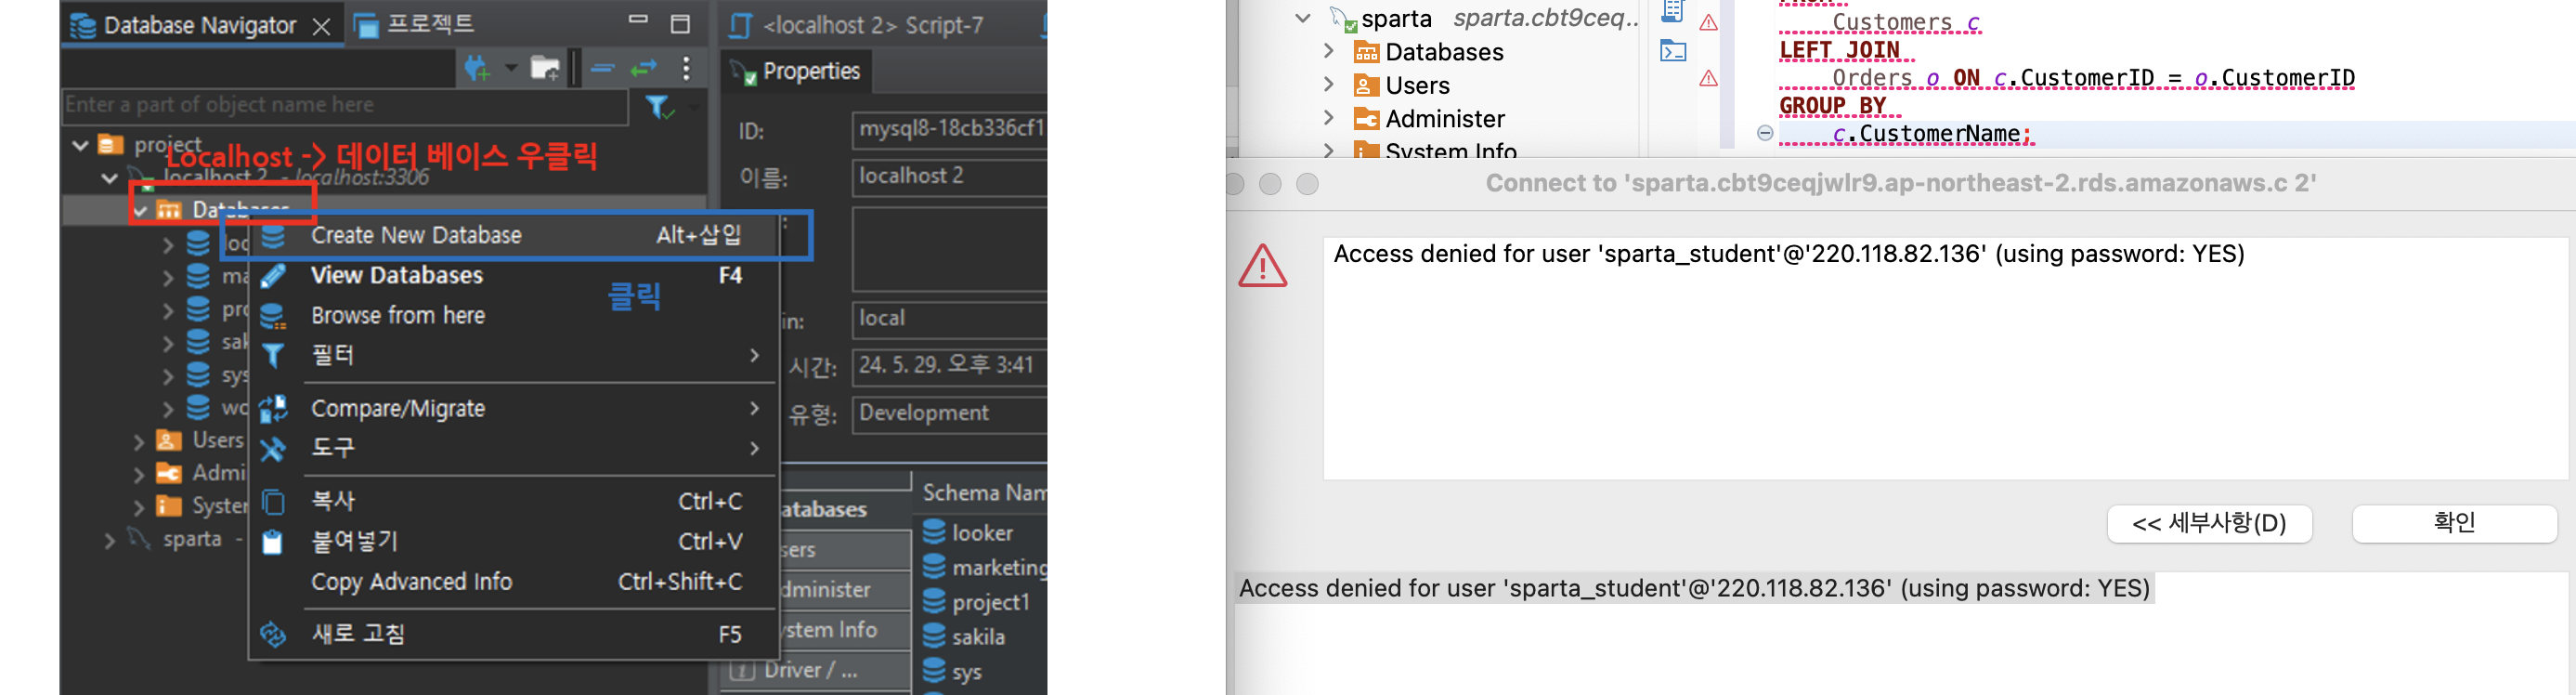2576x695 pixels.
Task: Click the funnel icon beside 필터
Action: coord(273,356)
